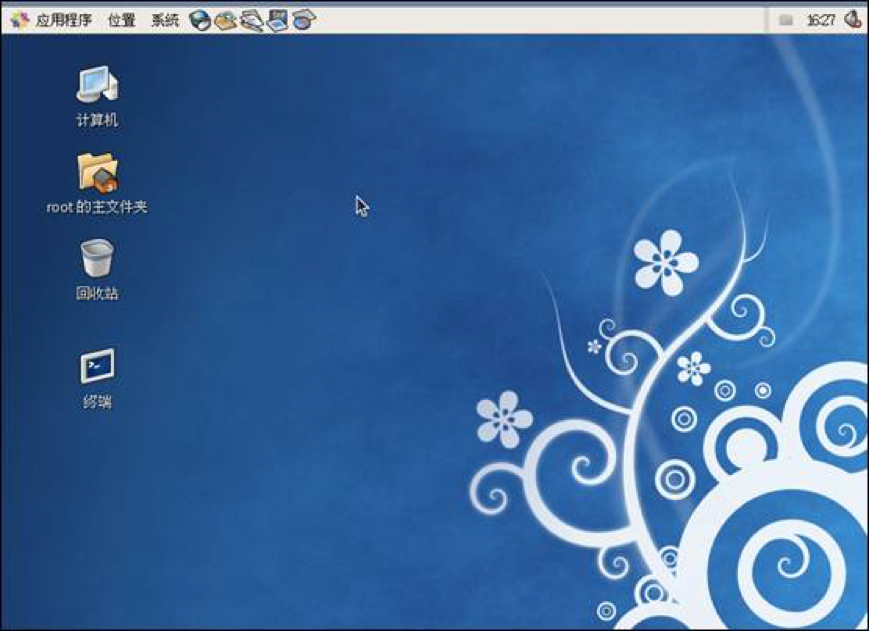Launch the presentation slides icon in panel
This screenshot has width=869, height=631.
tap(277, 20)
